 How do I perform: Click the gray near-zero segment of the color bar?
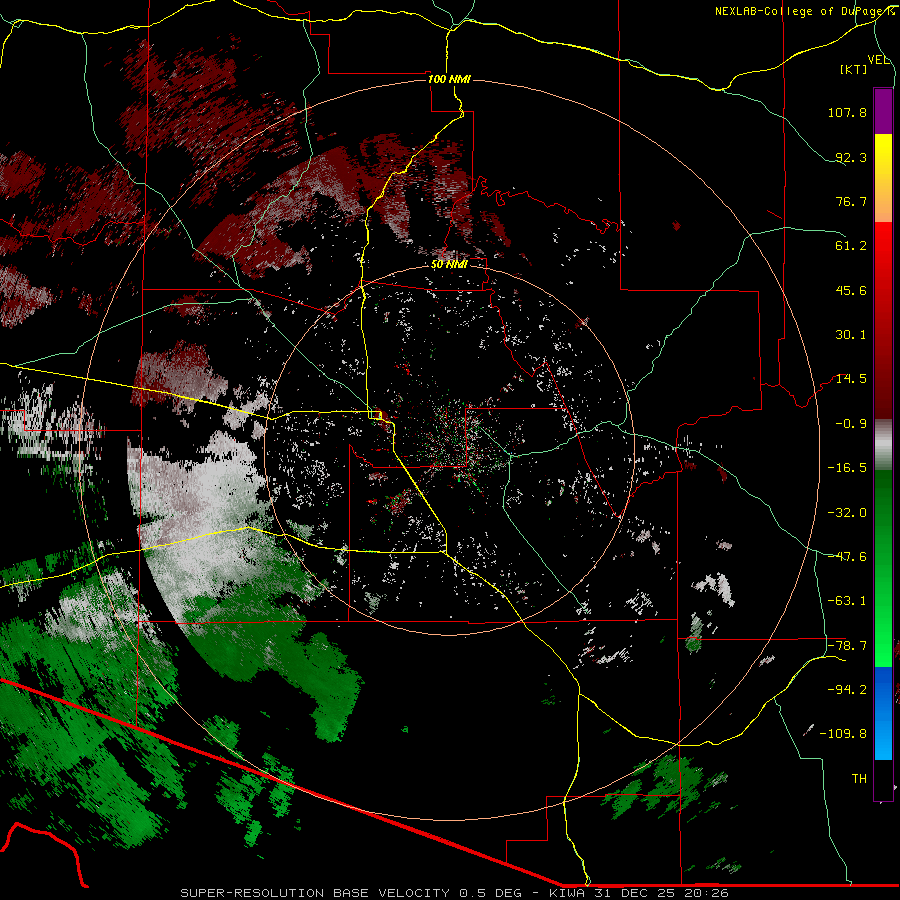coord(883,443)
